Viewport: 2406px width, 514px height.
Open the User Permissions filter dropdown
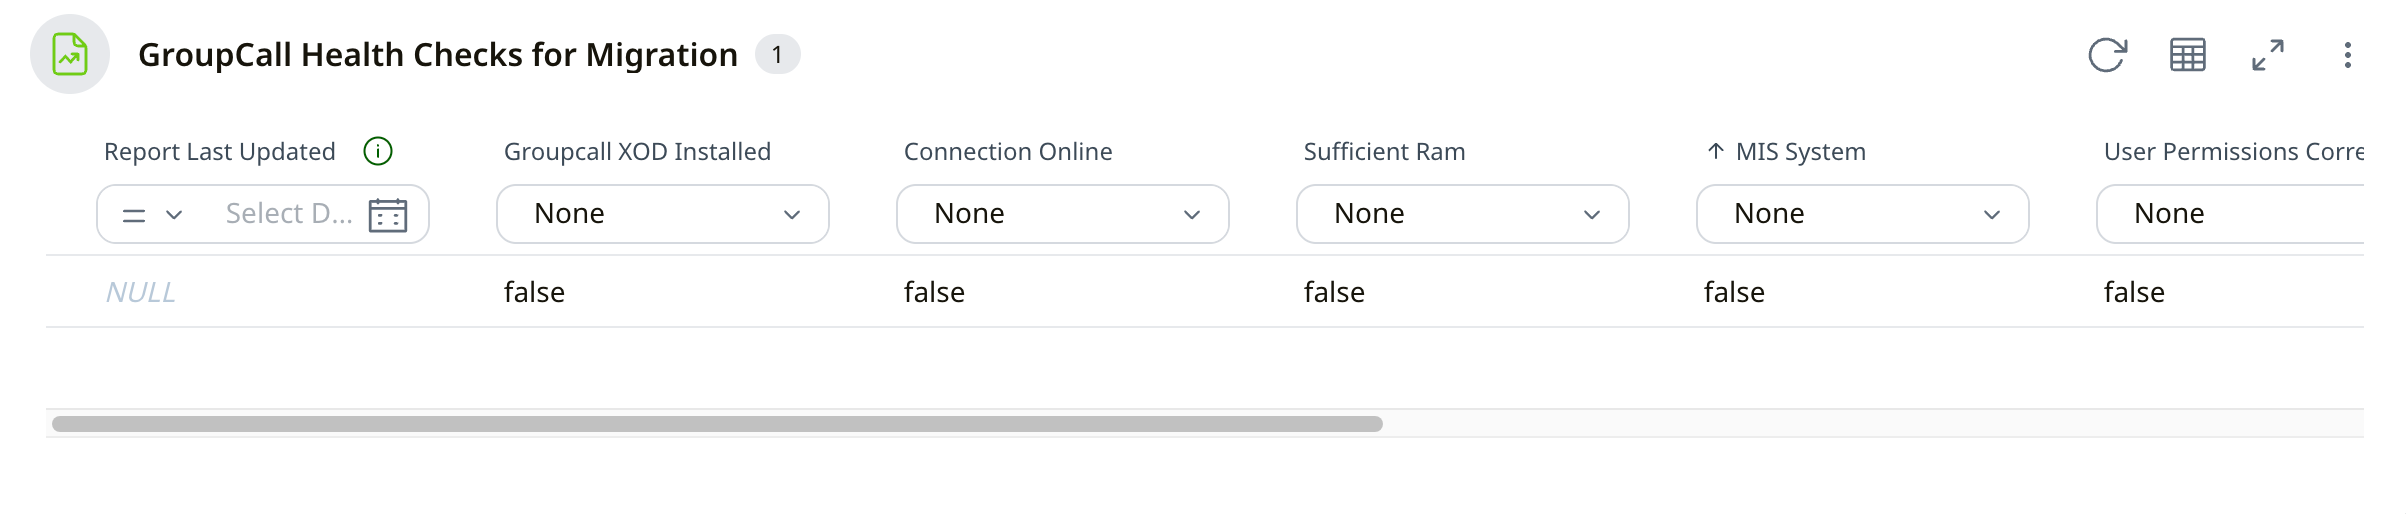click(x=2230, y=214)
